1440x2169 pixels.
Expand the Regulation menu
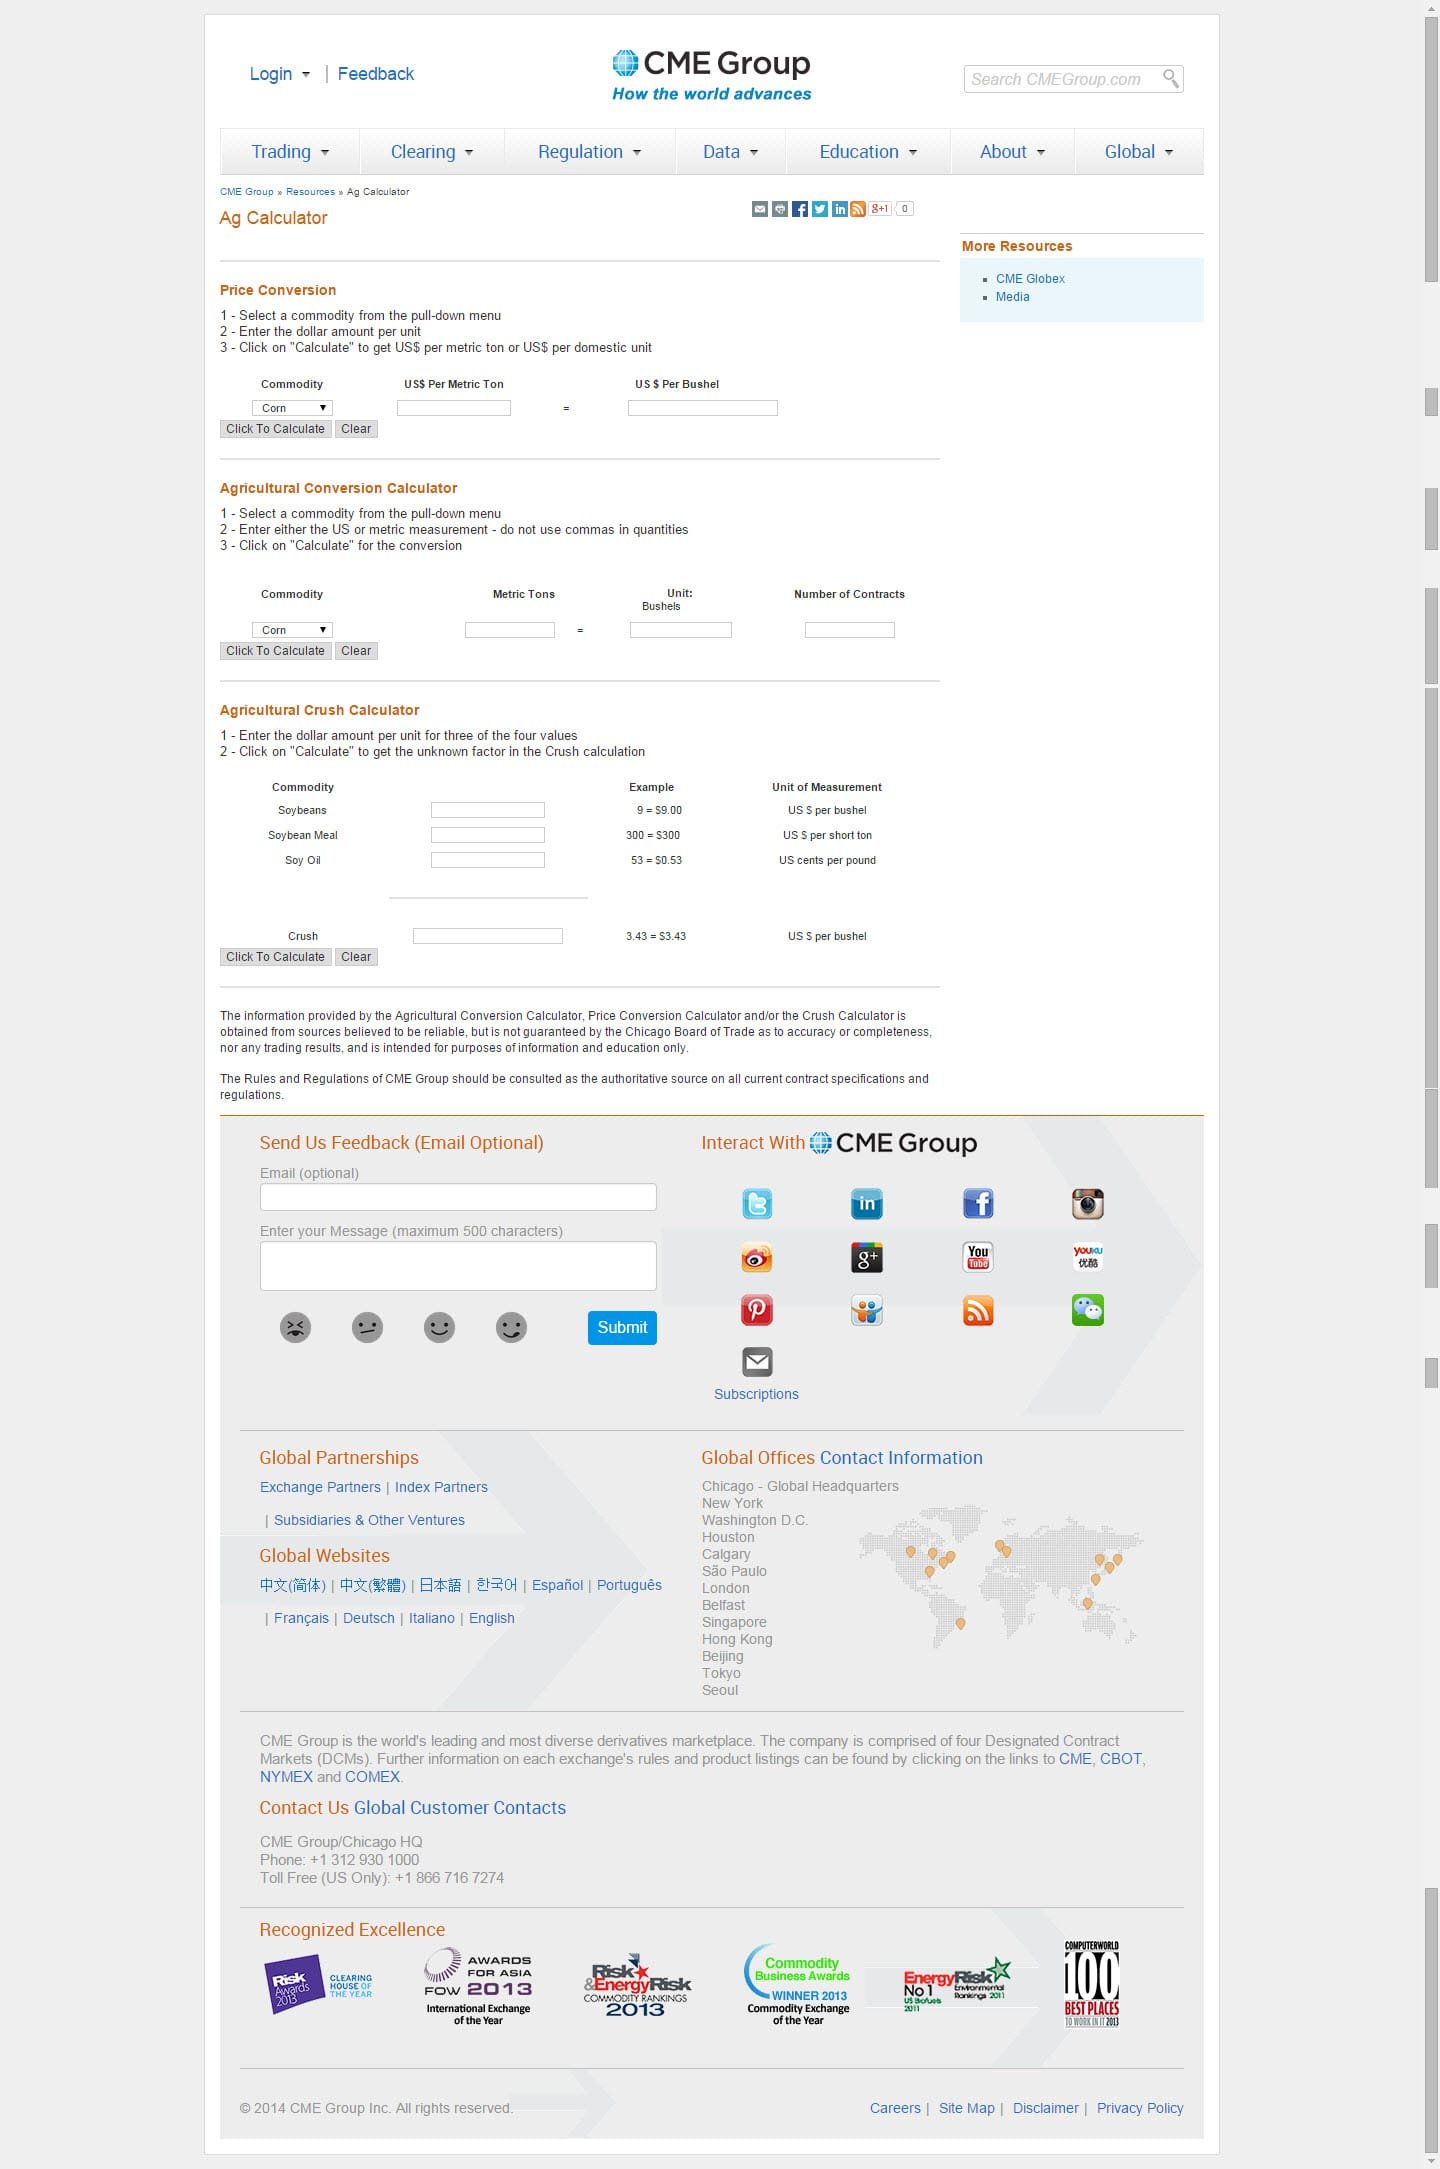(590, 152)
